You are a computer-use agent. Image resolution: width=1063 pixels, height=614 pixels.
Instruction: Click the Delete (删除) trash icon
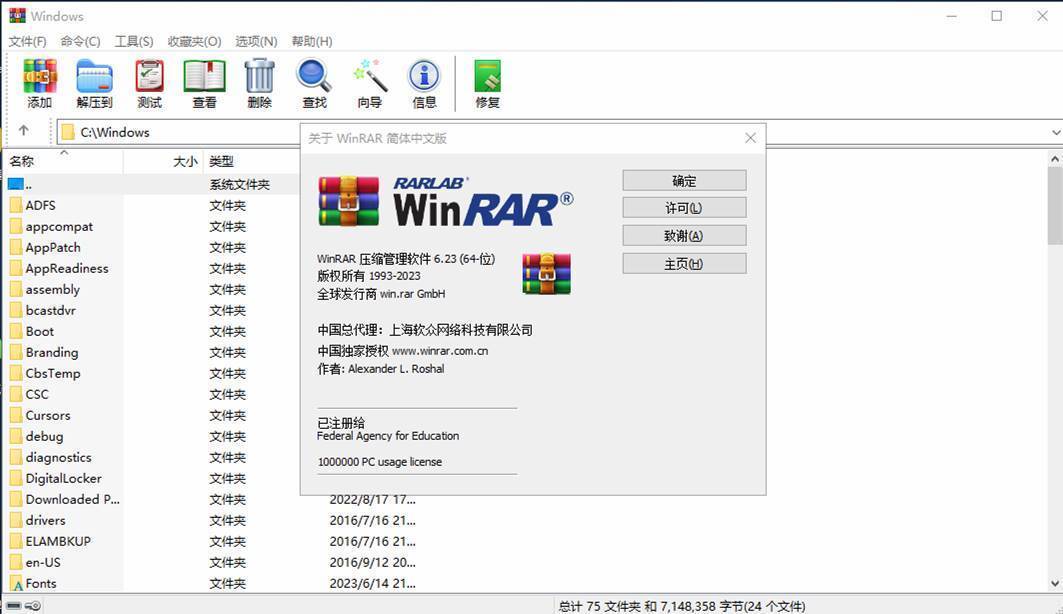259,83
